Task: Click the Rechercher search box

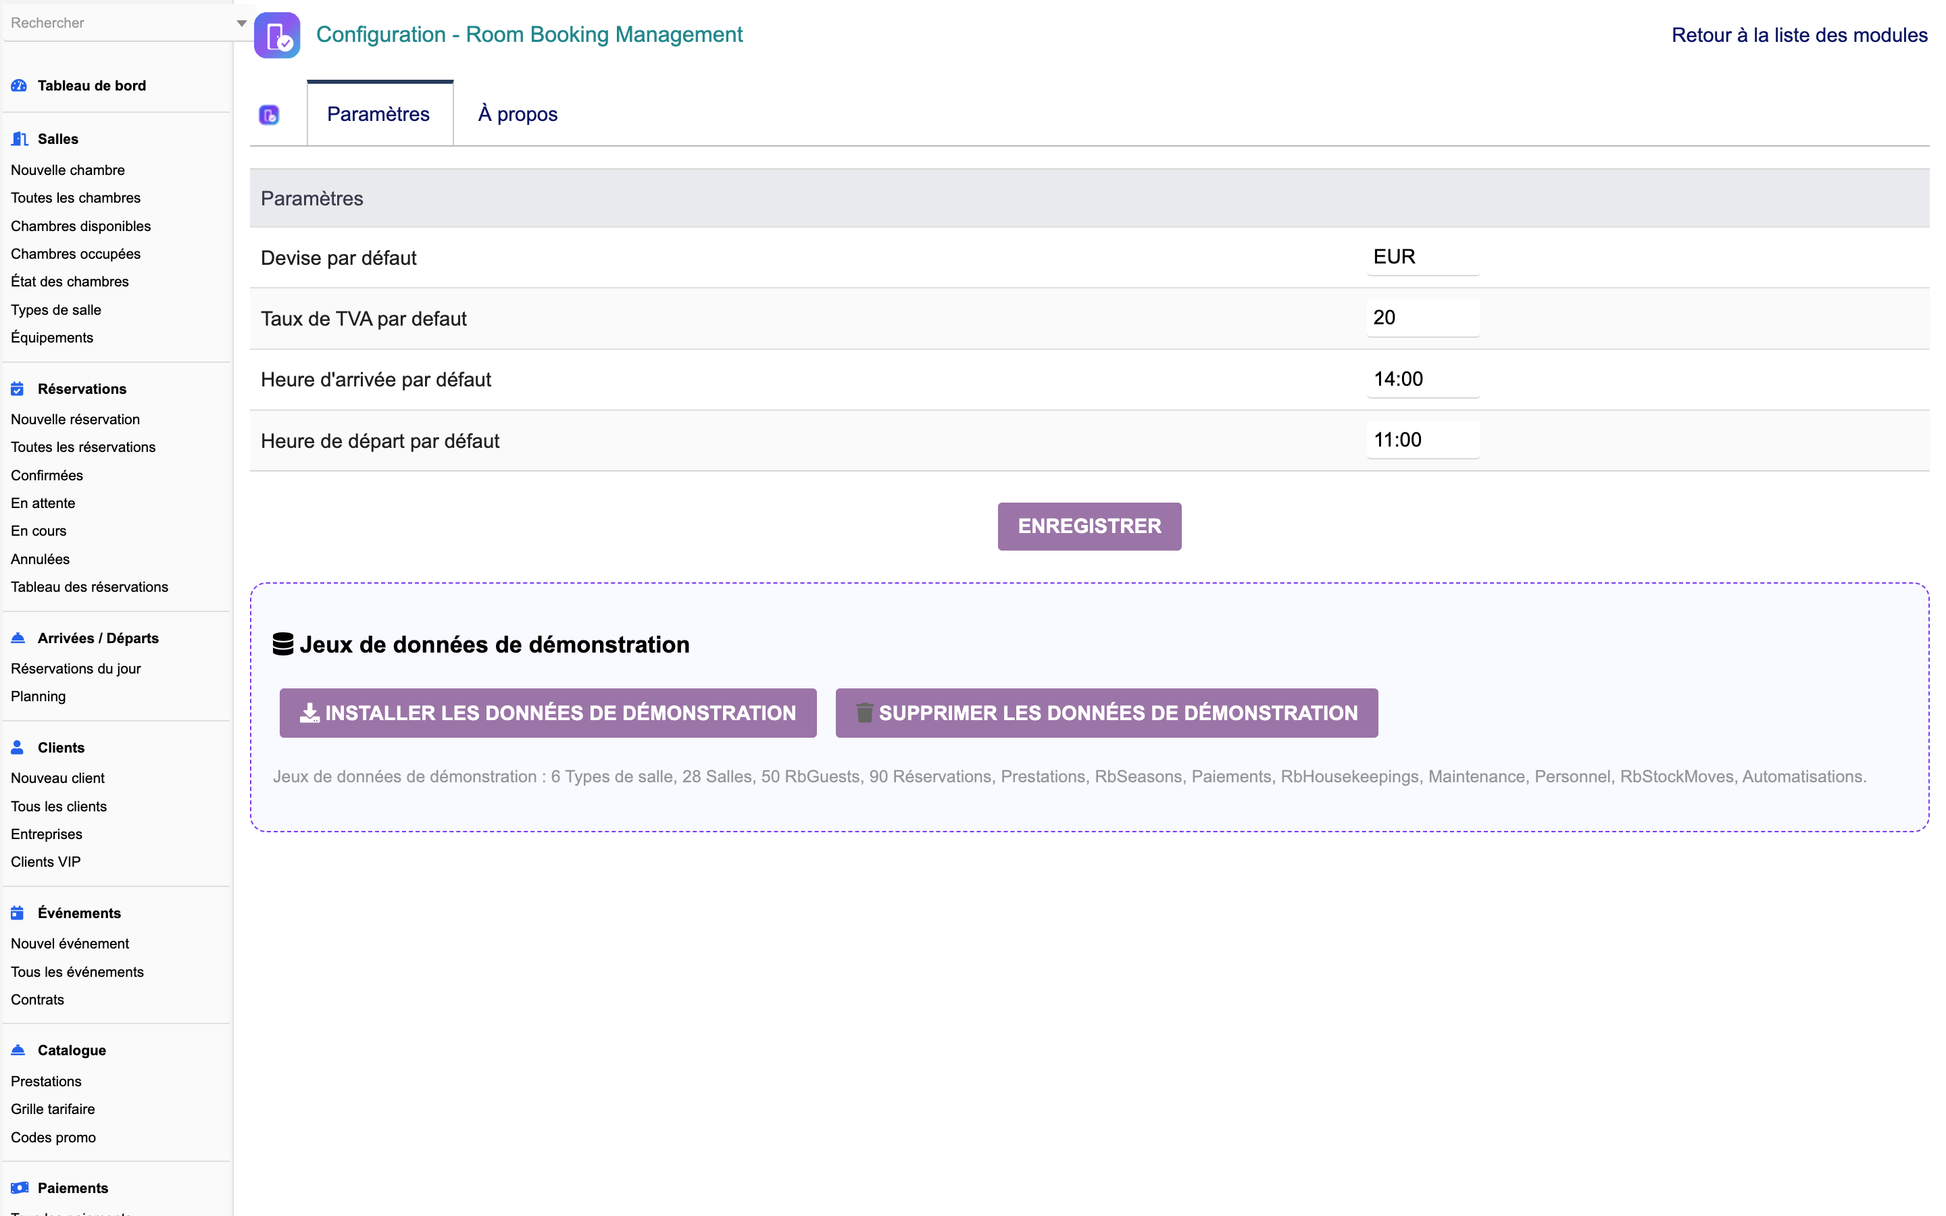Action: coord(118,23)
